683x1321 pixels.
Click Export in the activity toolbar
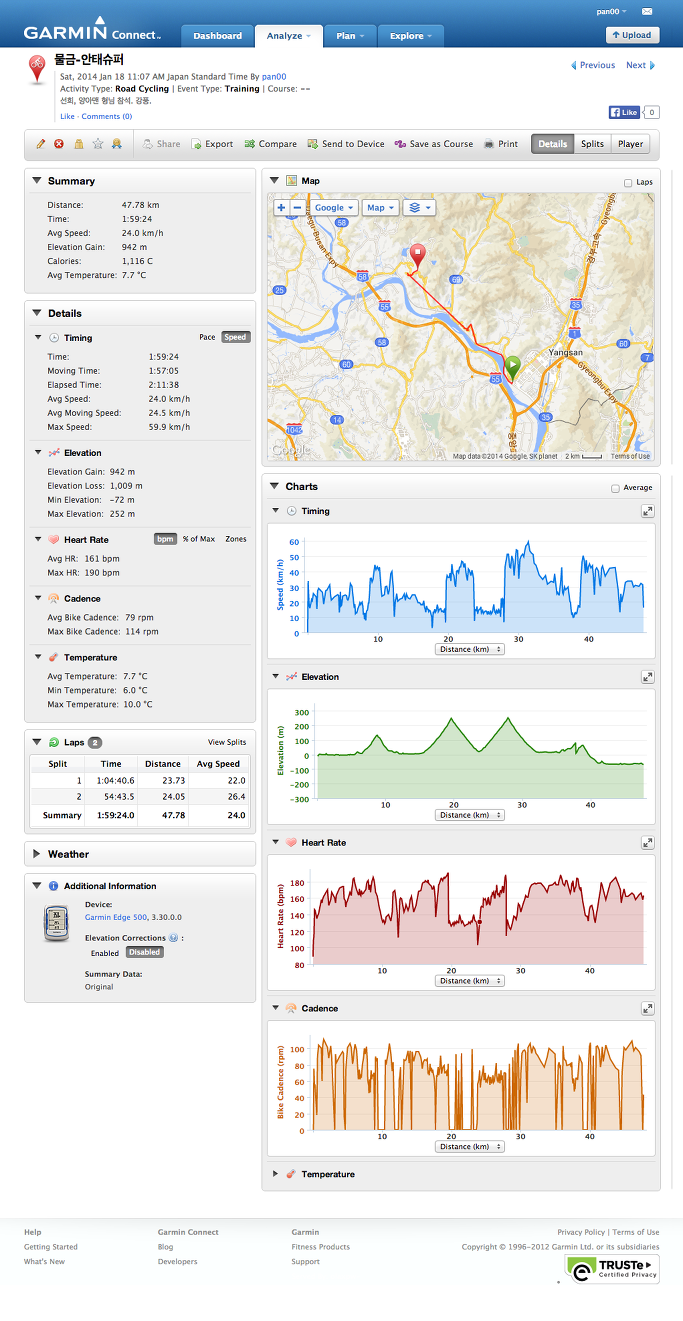pyautogui.click(x=212, y=144)
